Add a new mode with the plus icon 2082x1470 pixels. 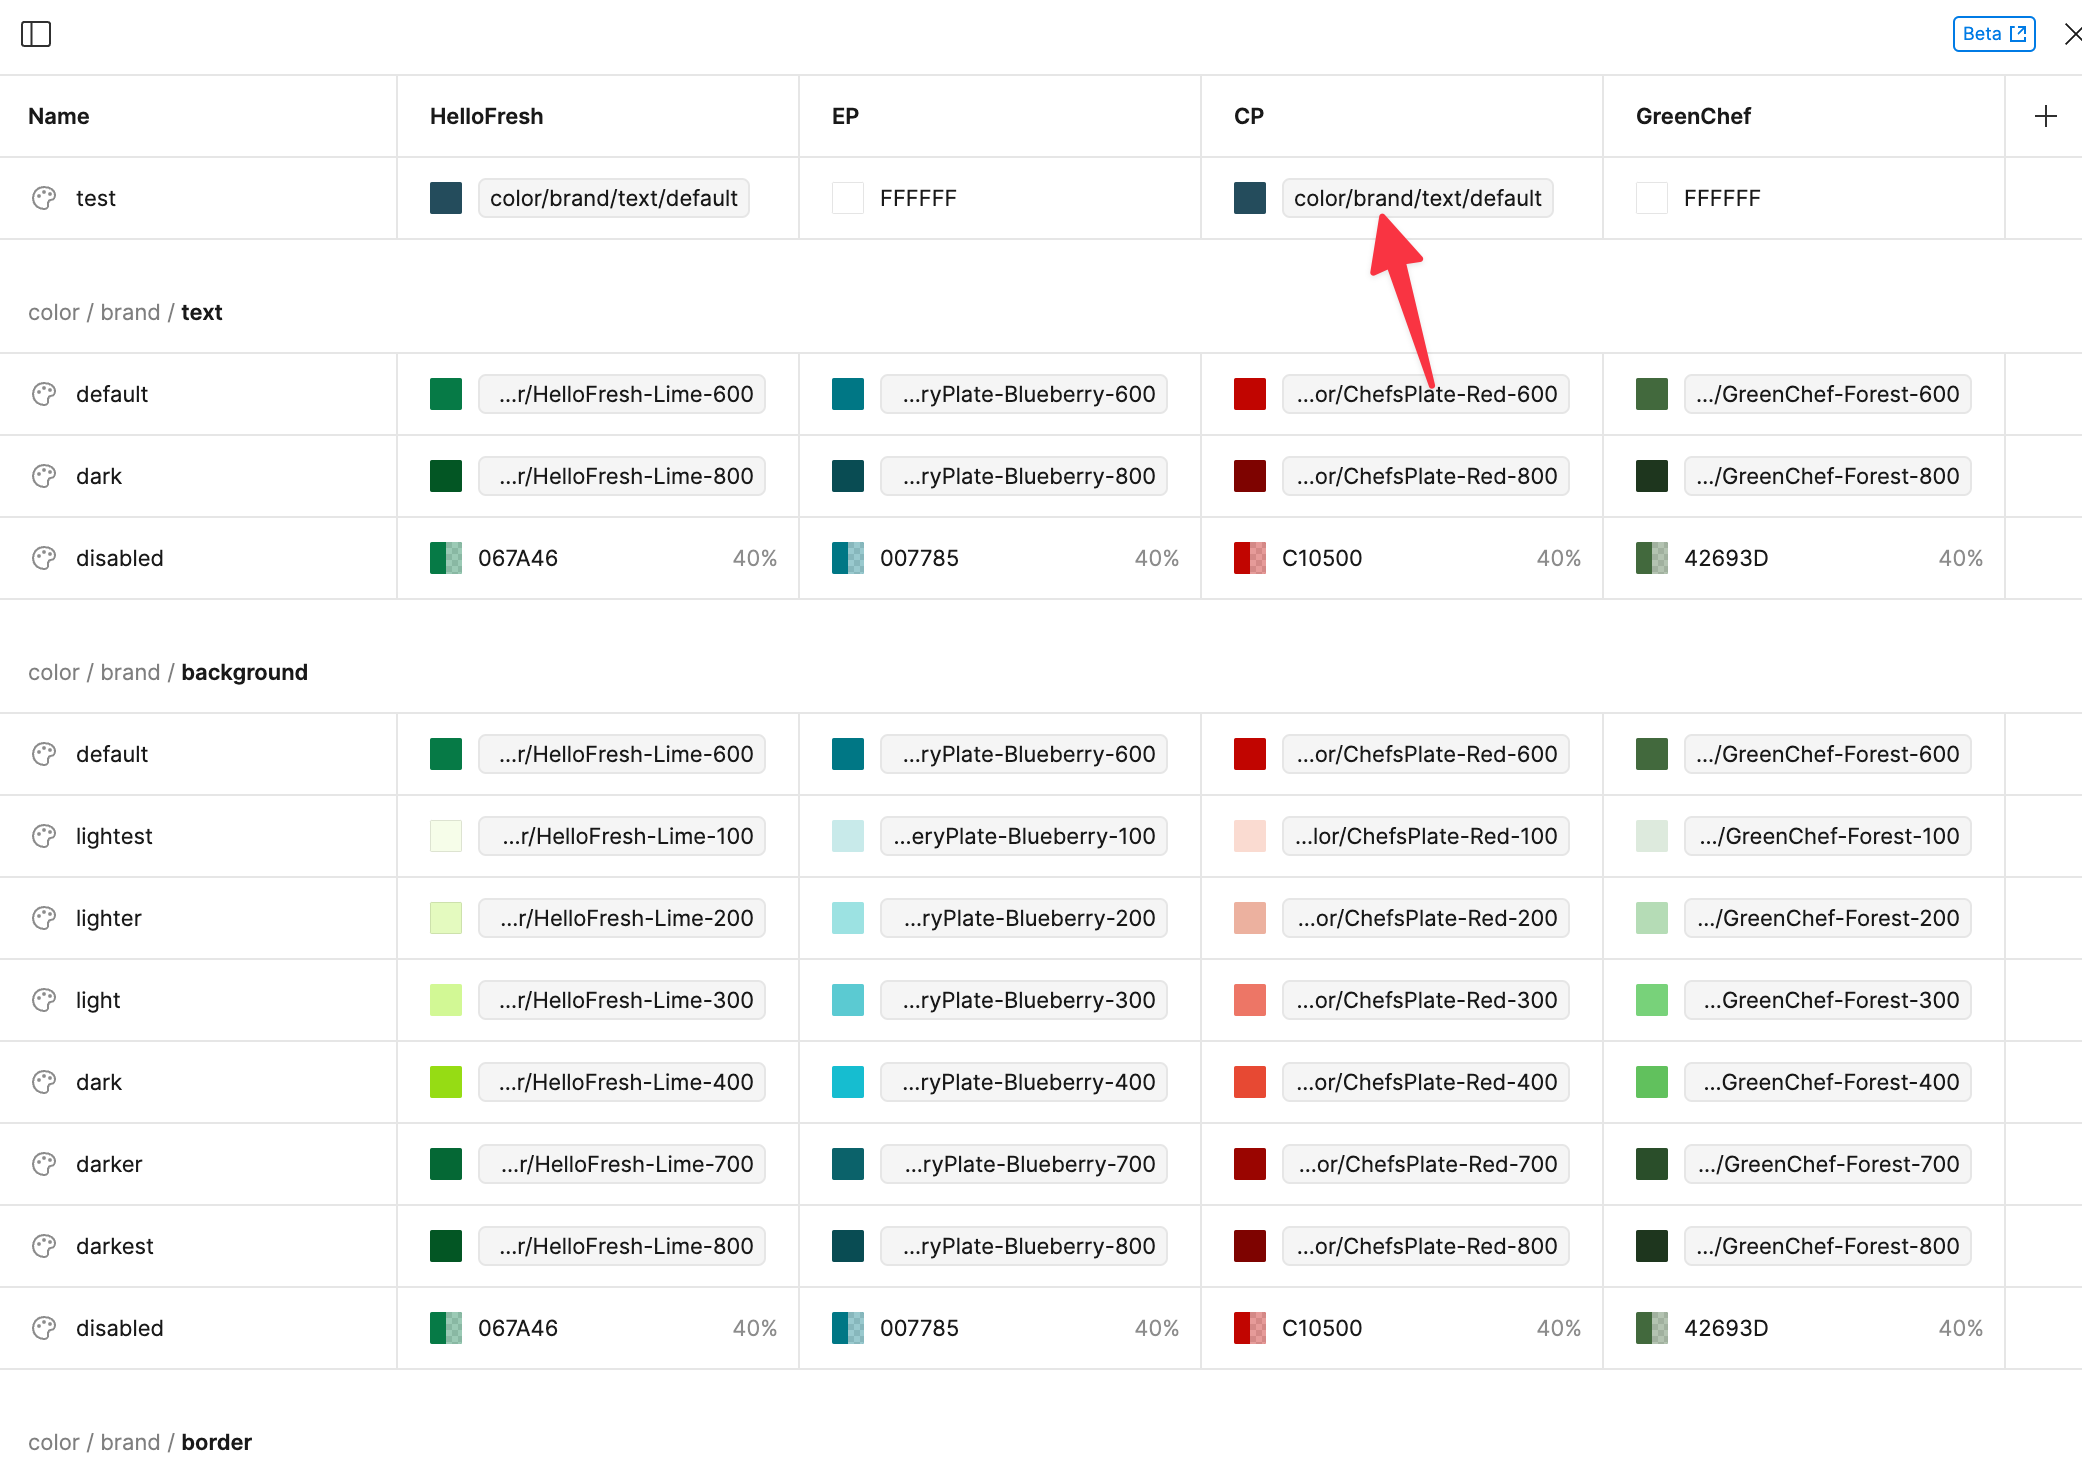(2046, 116)
